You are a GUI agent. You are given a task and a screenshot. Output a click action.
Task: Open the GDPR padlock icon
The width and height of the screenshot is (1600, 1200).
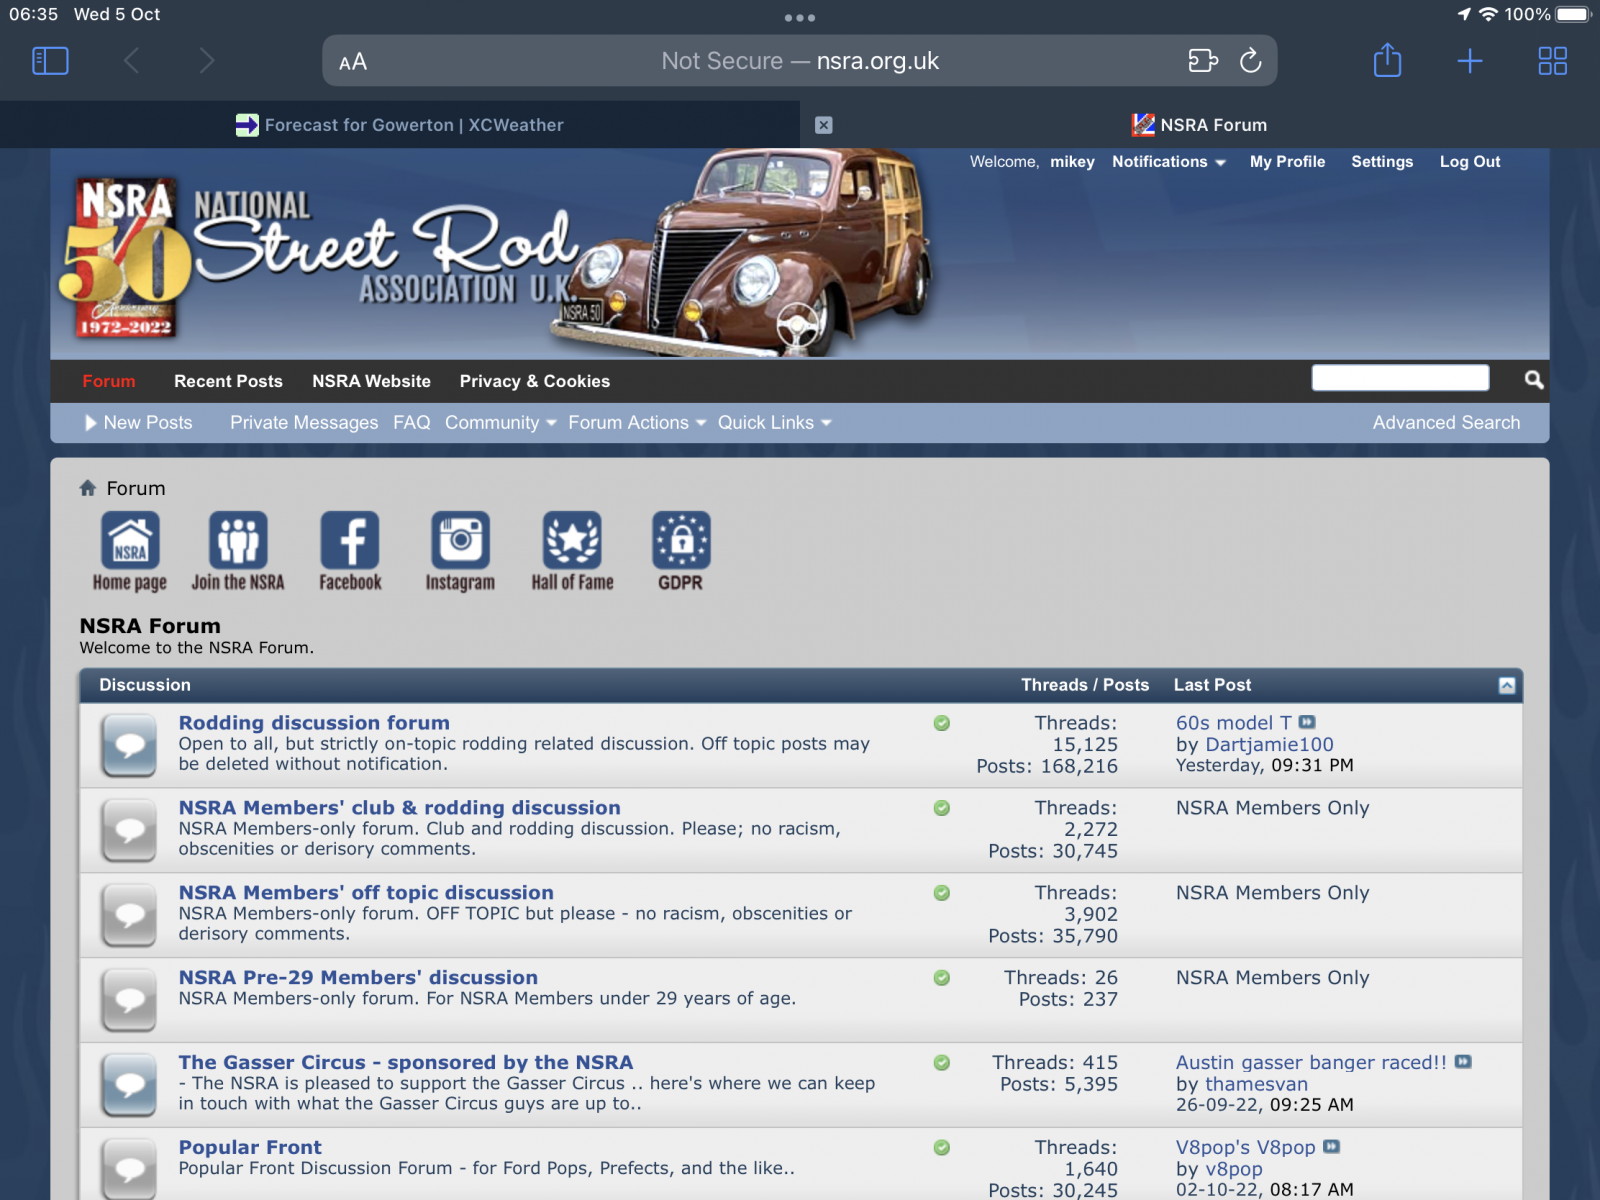(681, 552)
